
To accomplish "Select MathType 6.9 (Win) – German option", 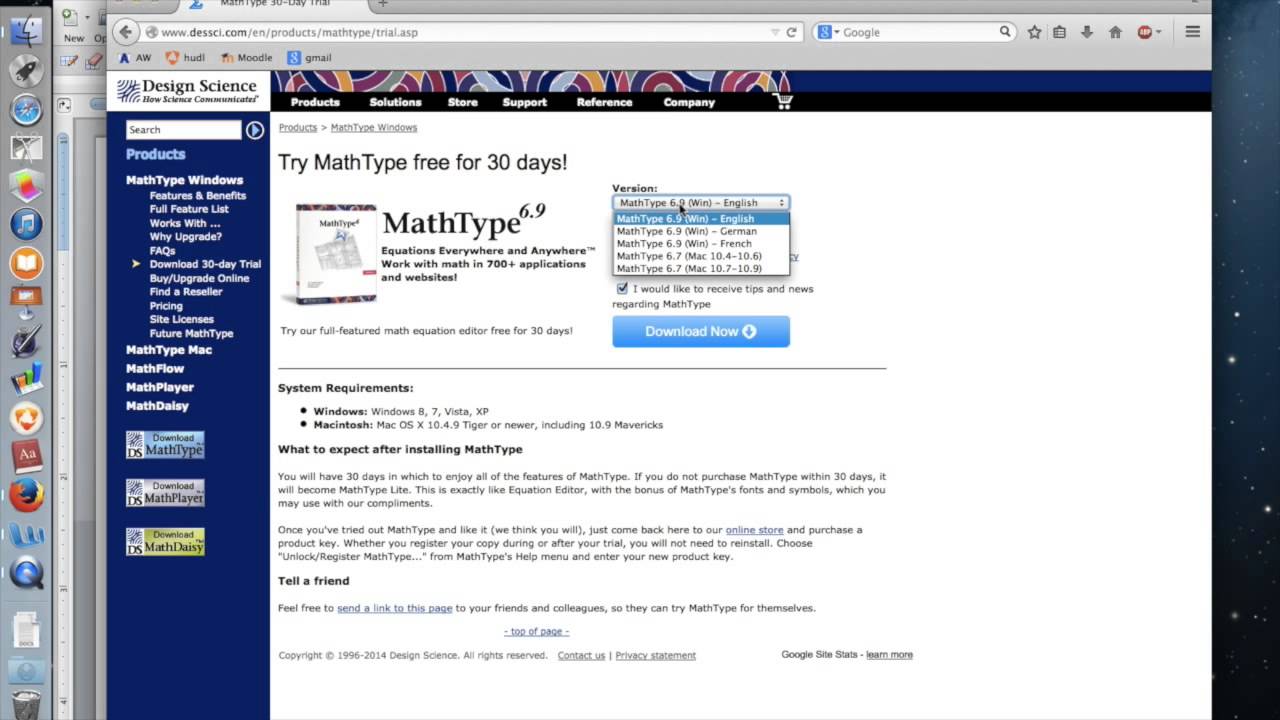I will click(701, 231).
